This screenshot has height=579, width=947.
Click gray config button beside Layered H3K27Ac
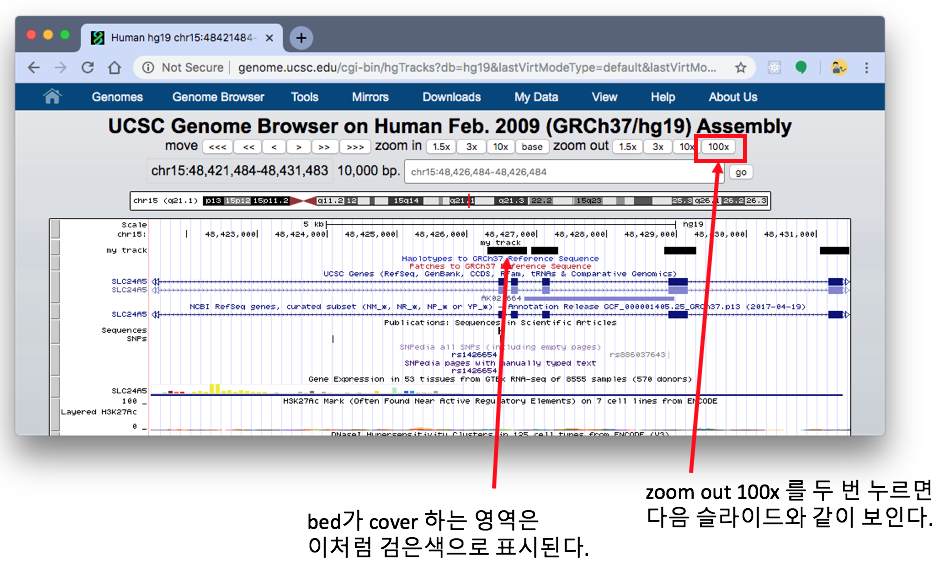click(x=56, y=413)
